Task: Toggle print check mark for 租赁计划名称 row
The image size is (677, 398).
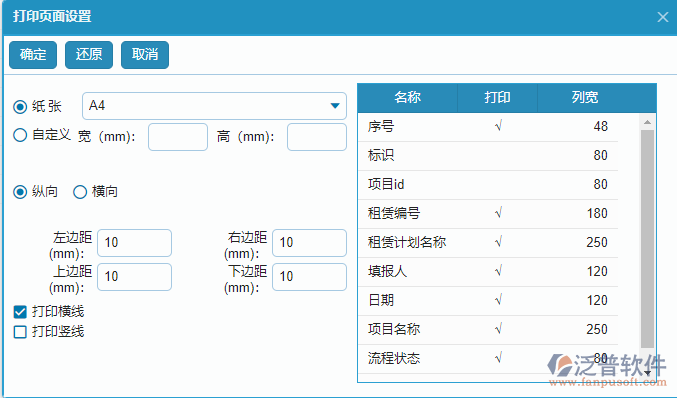Action: (498, 242)
